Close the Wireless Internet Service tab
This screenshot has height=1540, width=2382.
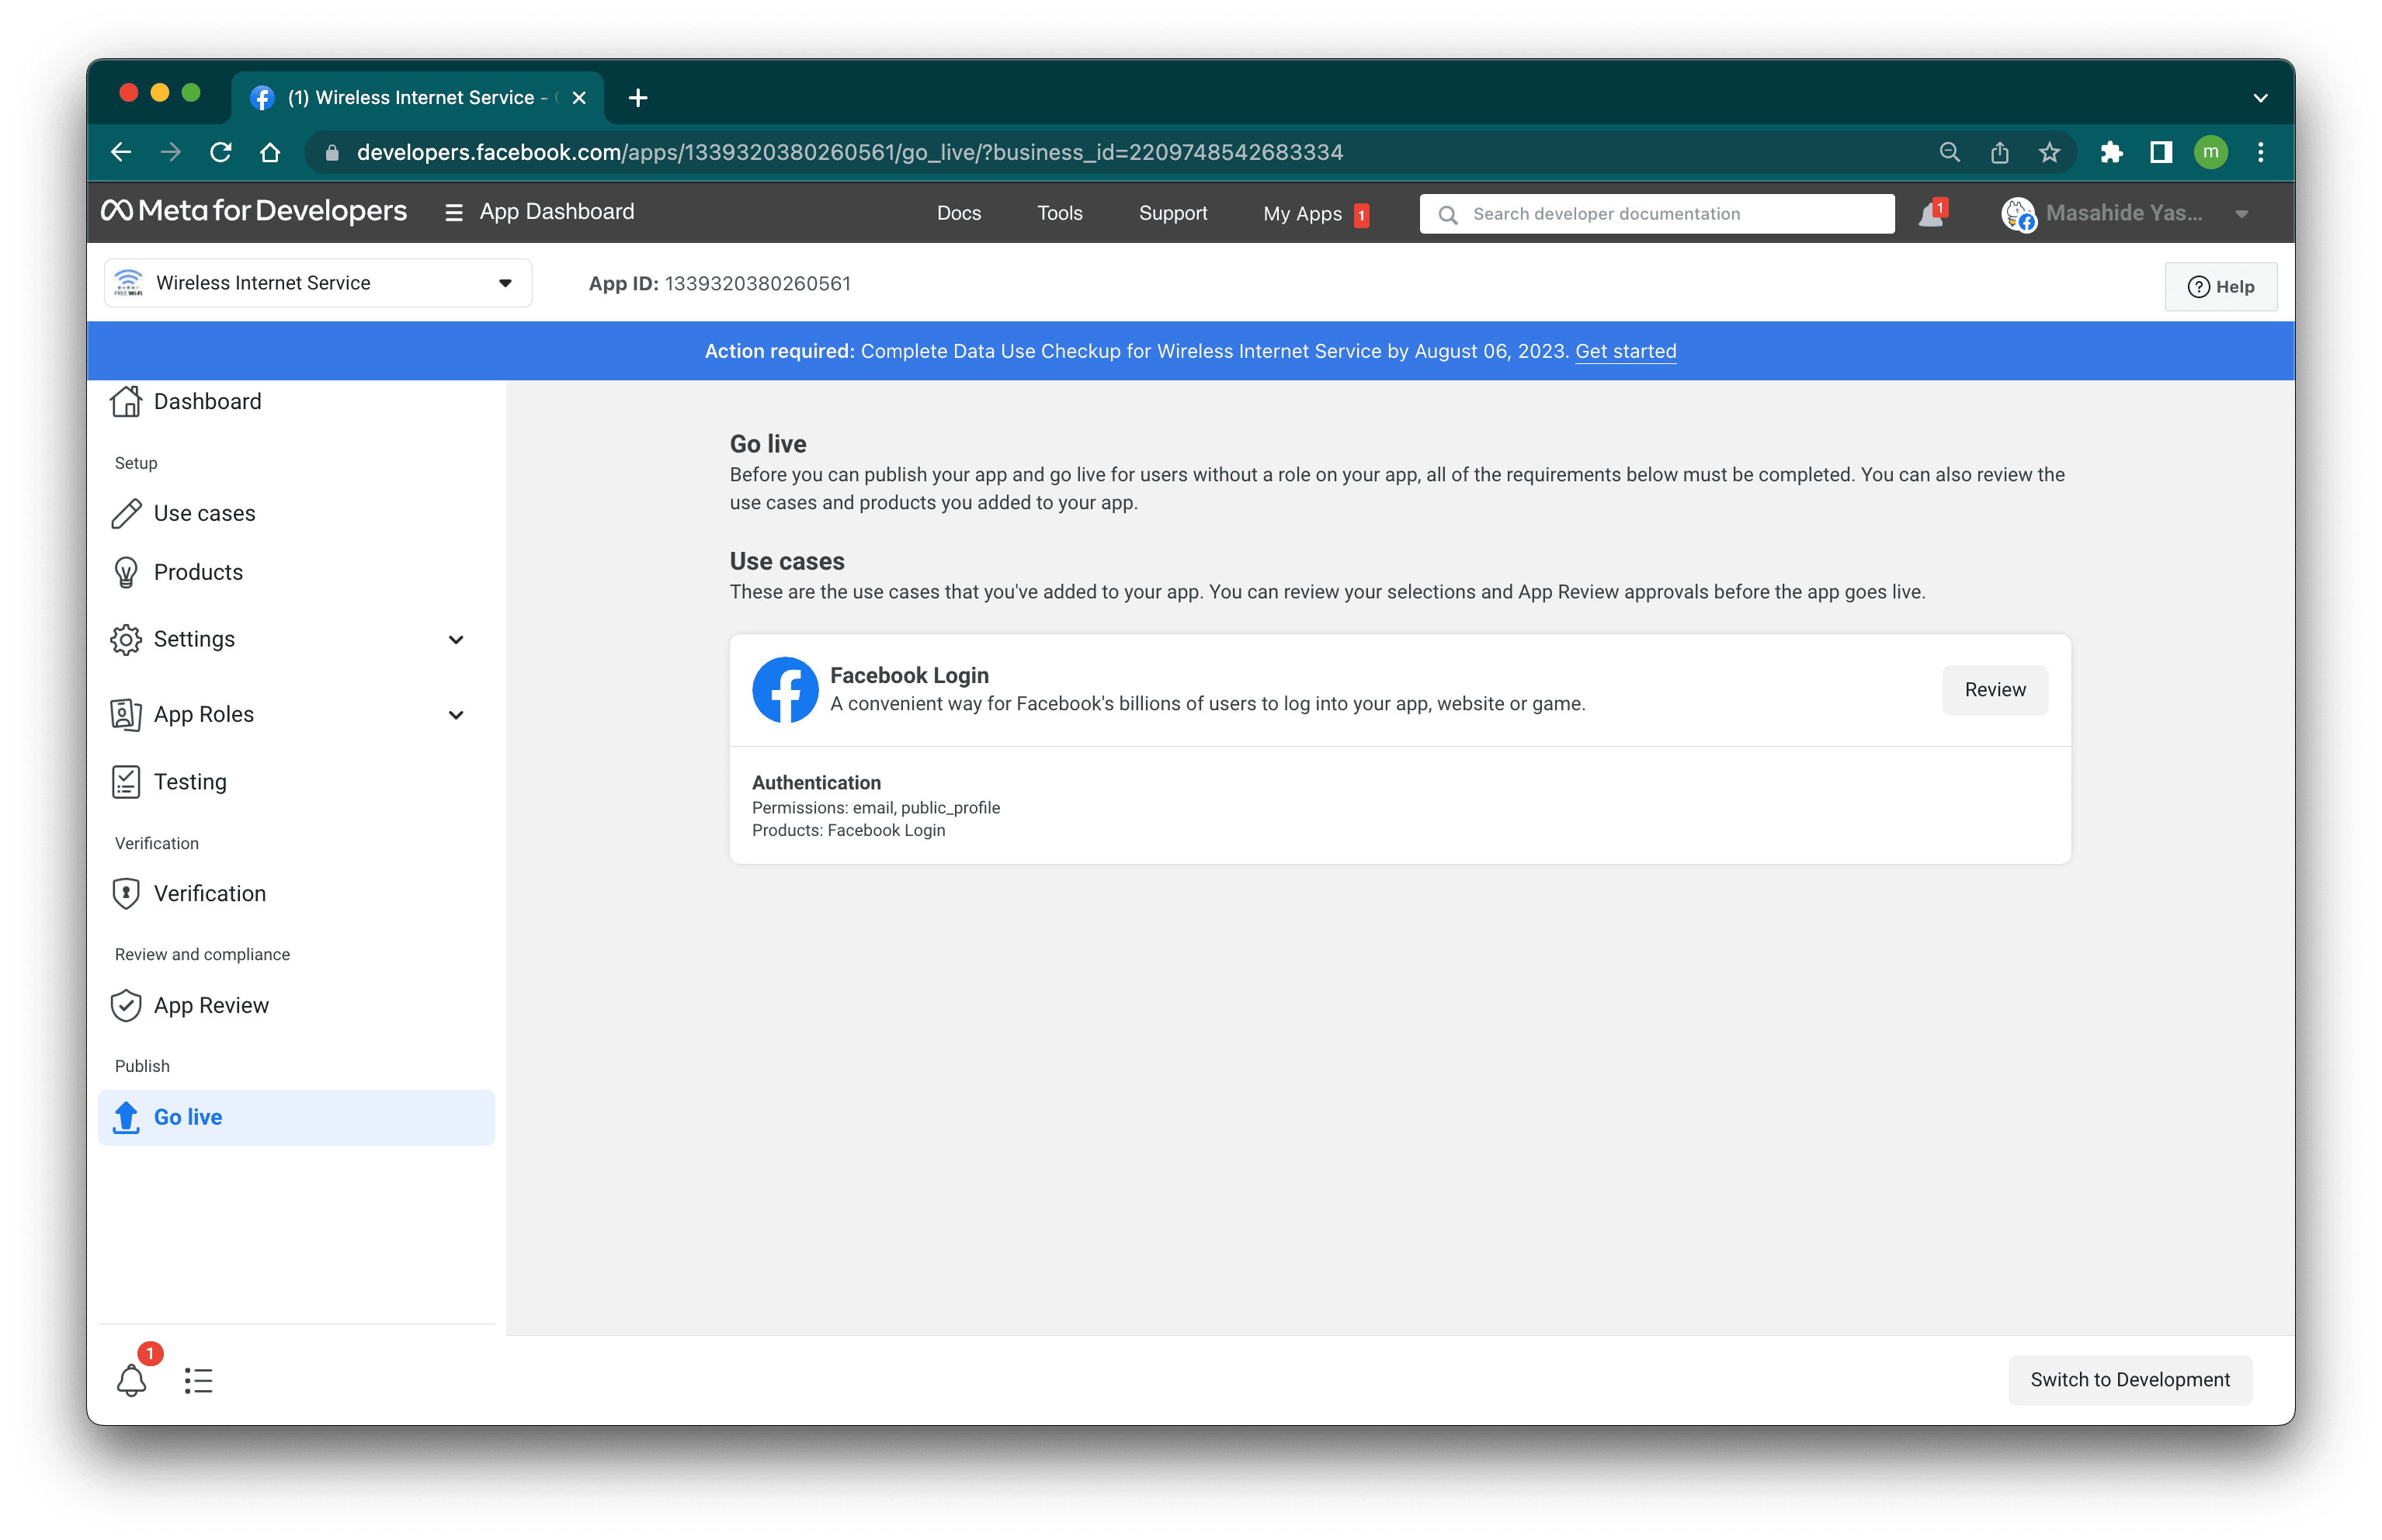[x=579, y=98]
